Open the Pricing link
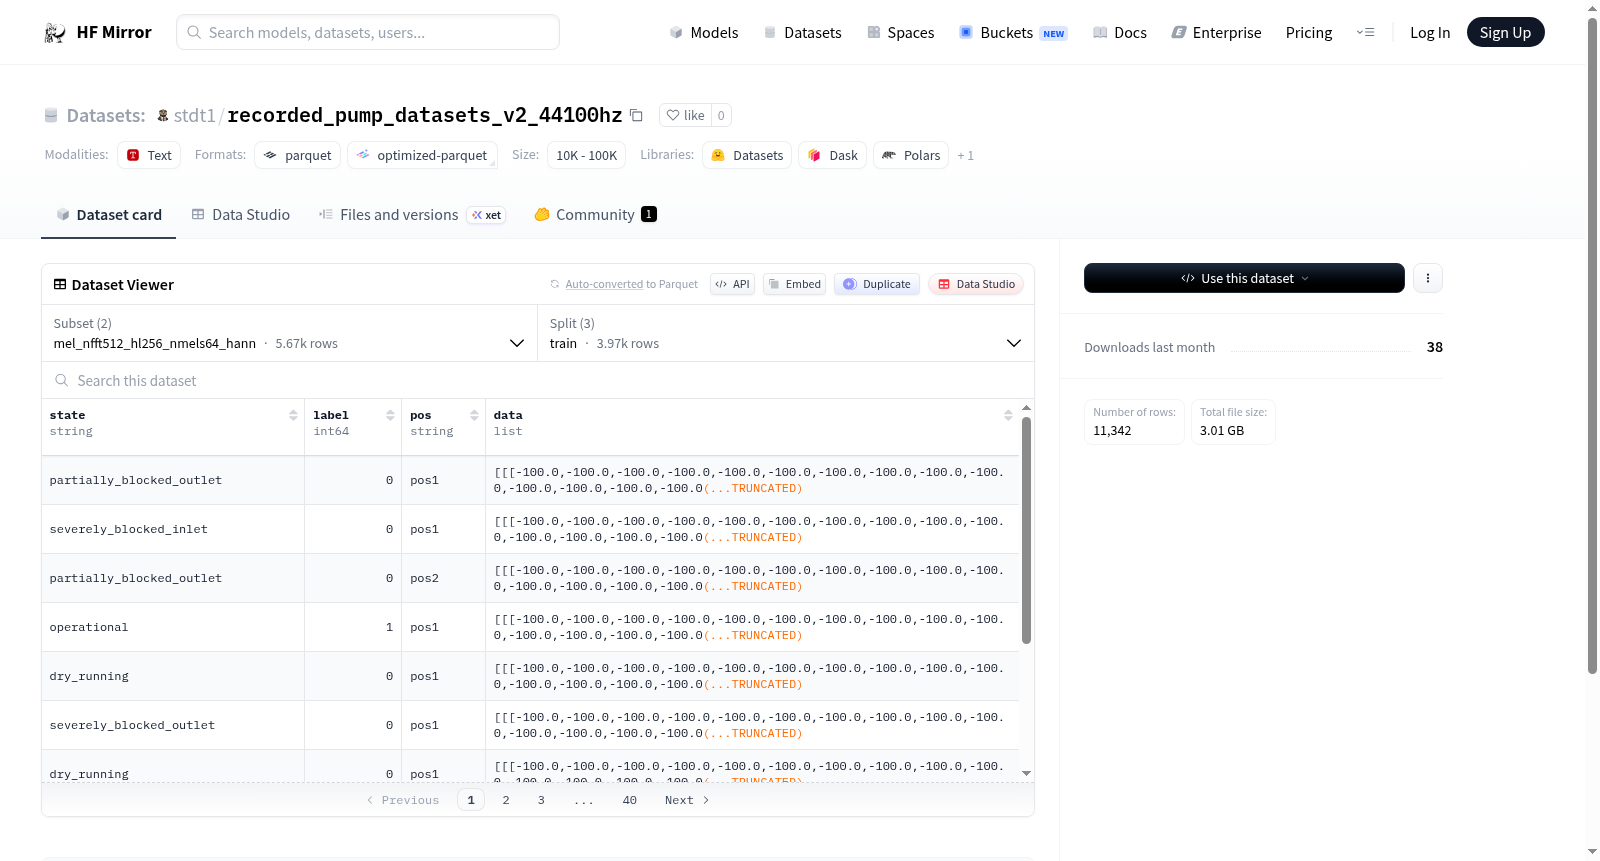The image size is (1600, 861). click(x=1309, y=33)
